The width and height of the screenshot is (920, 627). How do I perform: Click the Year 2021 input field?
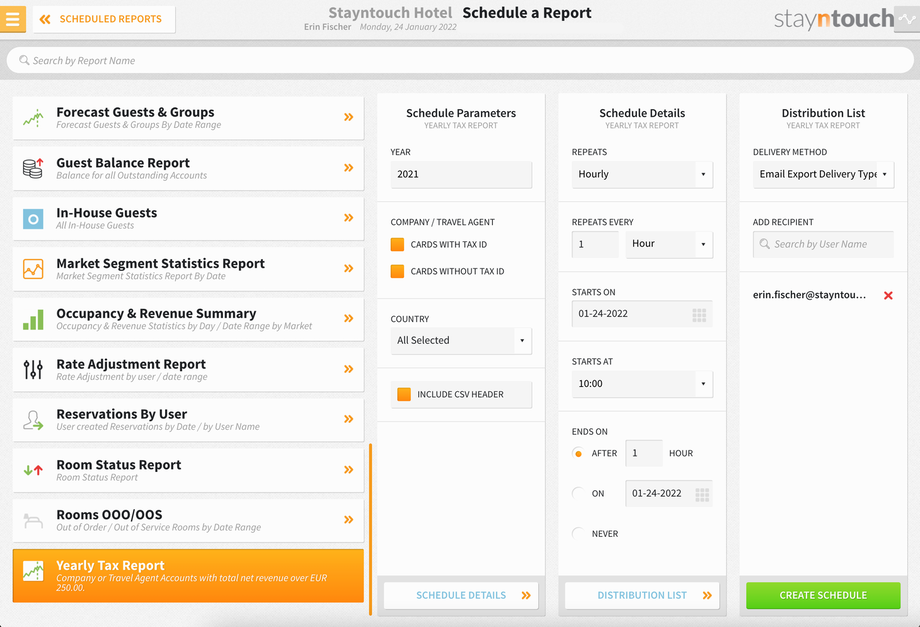click(461, 175)
